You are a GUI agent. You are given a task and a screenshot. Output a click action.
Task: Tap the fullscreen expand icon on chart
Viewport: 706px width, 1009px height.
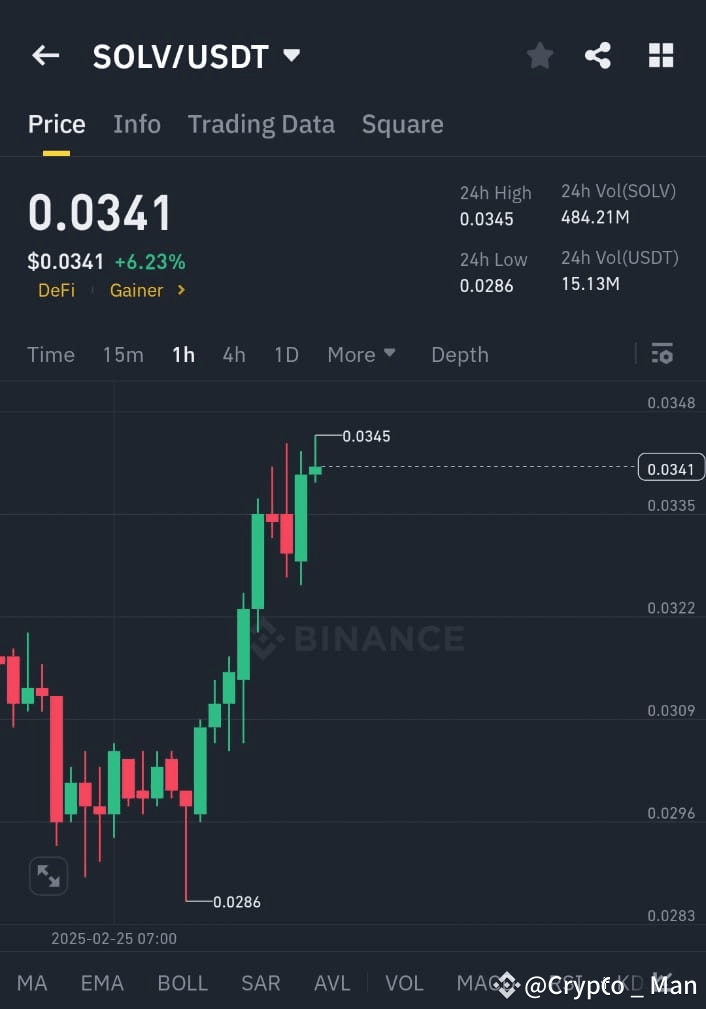(48, 875)
